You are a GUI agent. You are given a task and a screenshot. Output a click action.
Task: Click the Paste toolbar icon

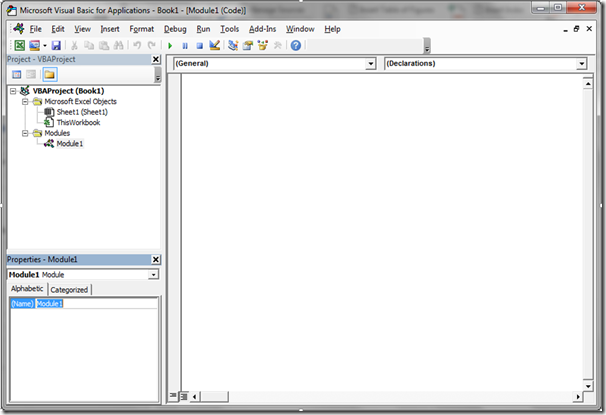click(x=104, y=46)
